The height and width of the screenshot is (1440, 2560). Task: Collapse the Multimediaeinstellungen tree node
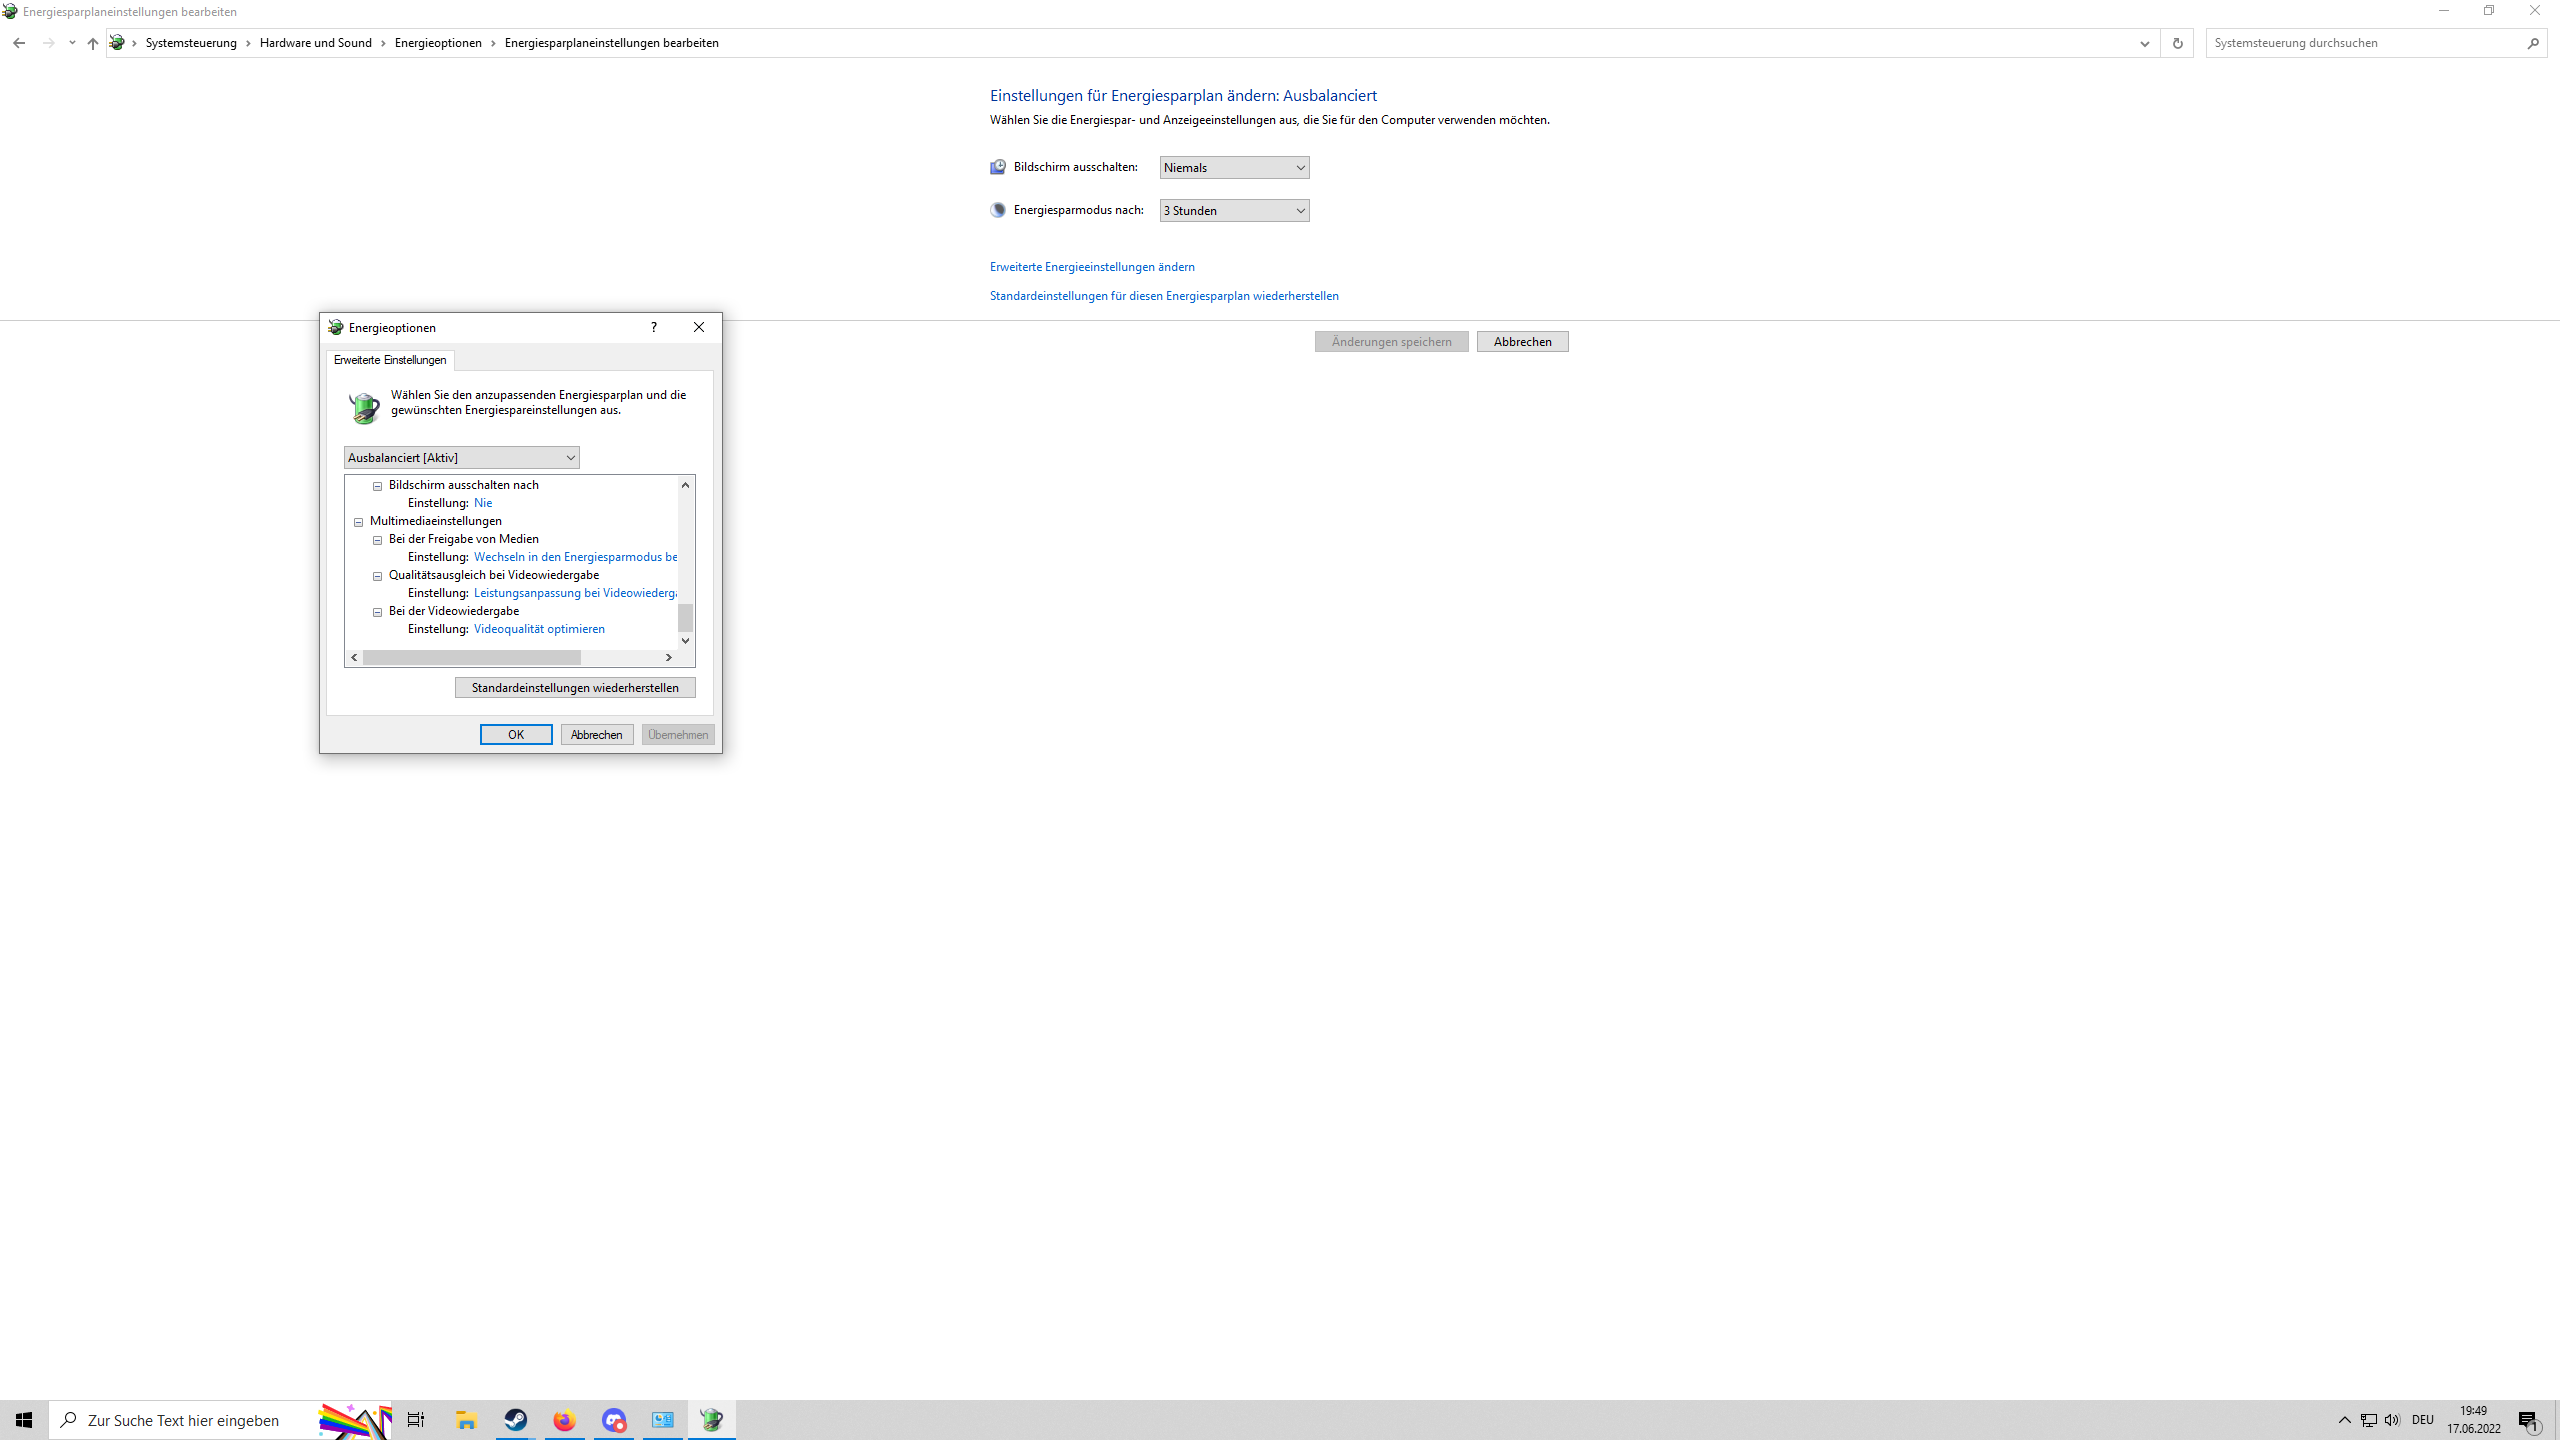click(x=359, y=522)
